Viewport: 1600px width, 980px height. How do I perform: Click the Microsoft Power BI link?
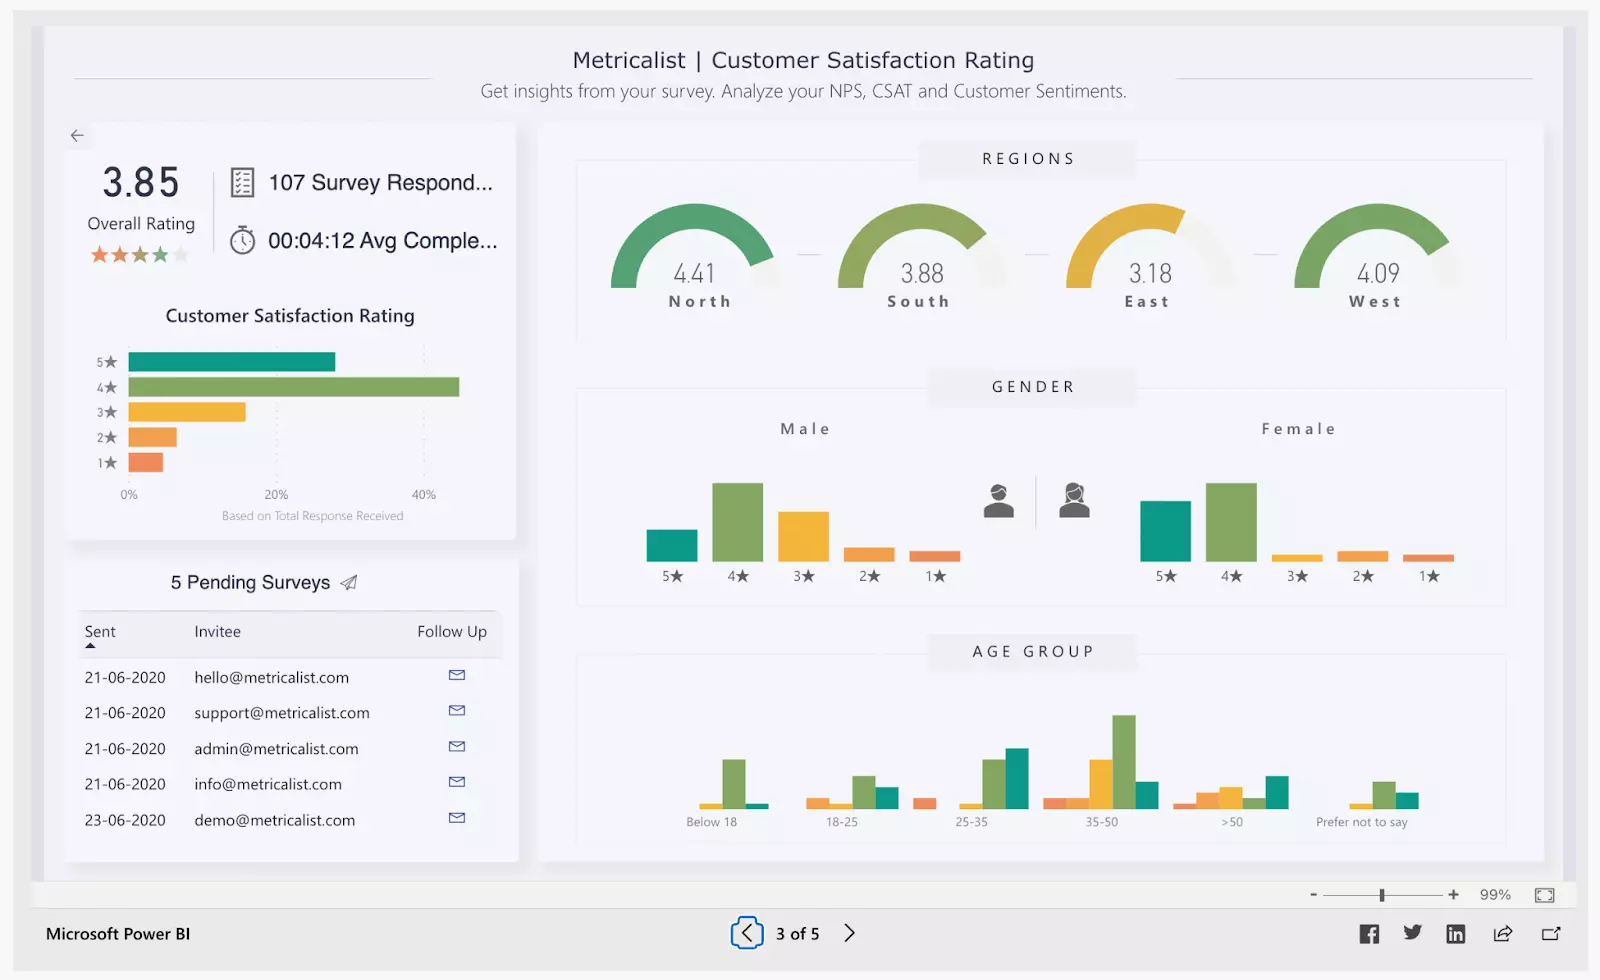click(x=117, y=933)
